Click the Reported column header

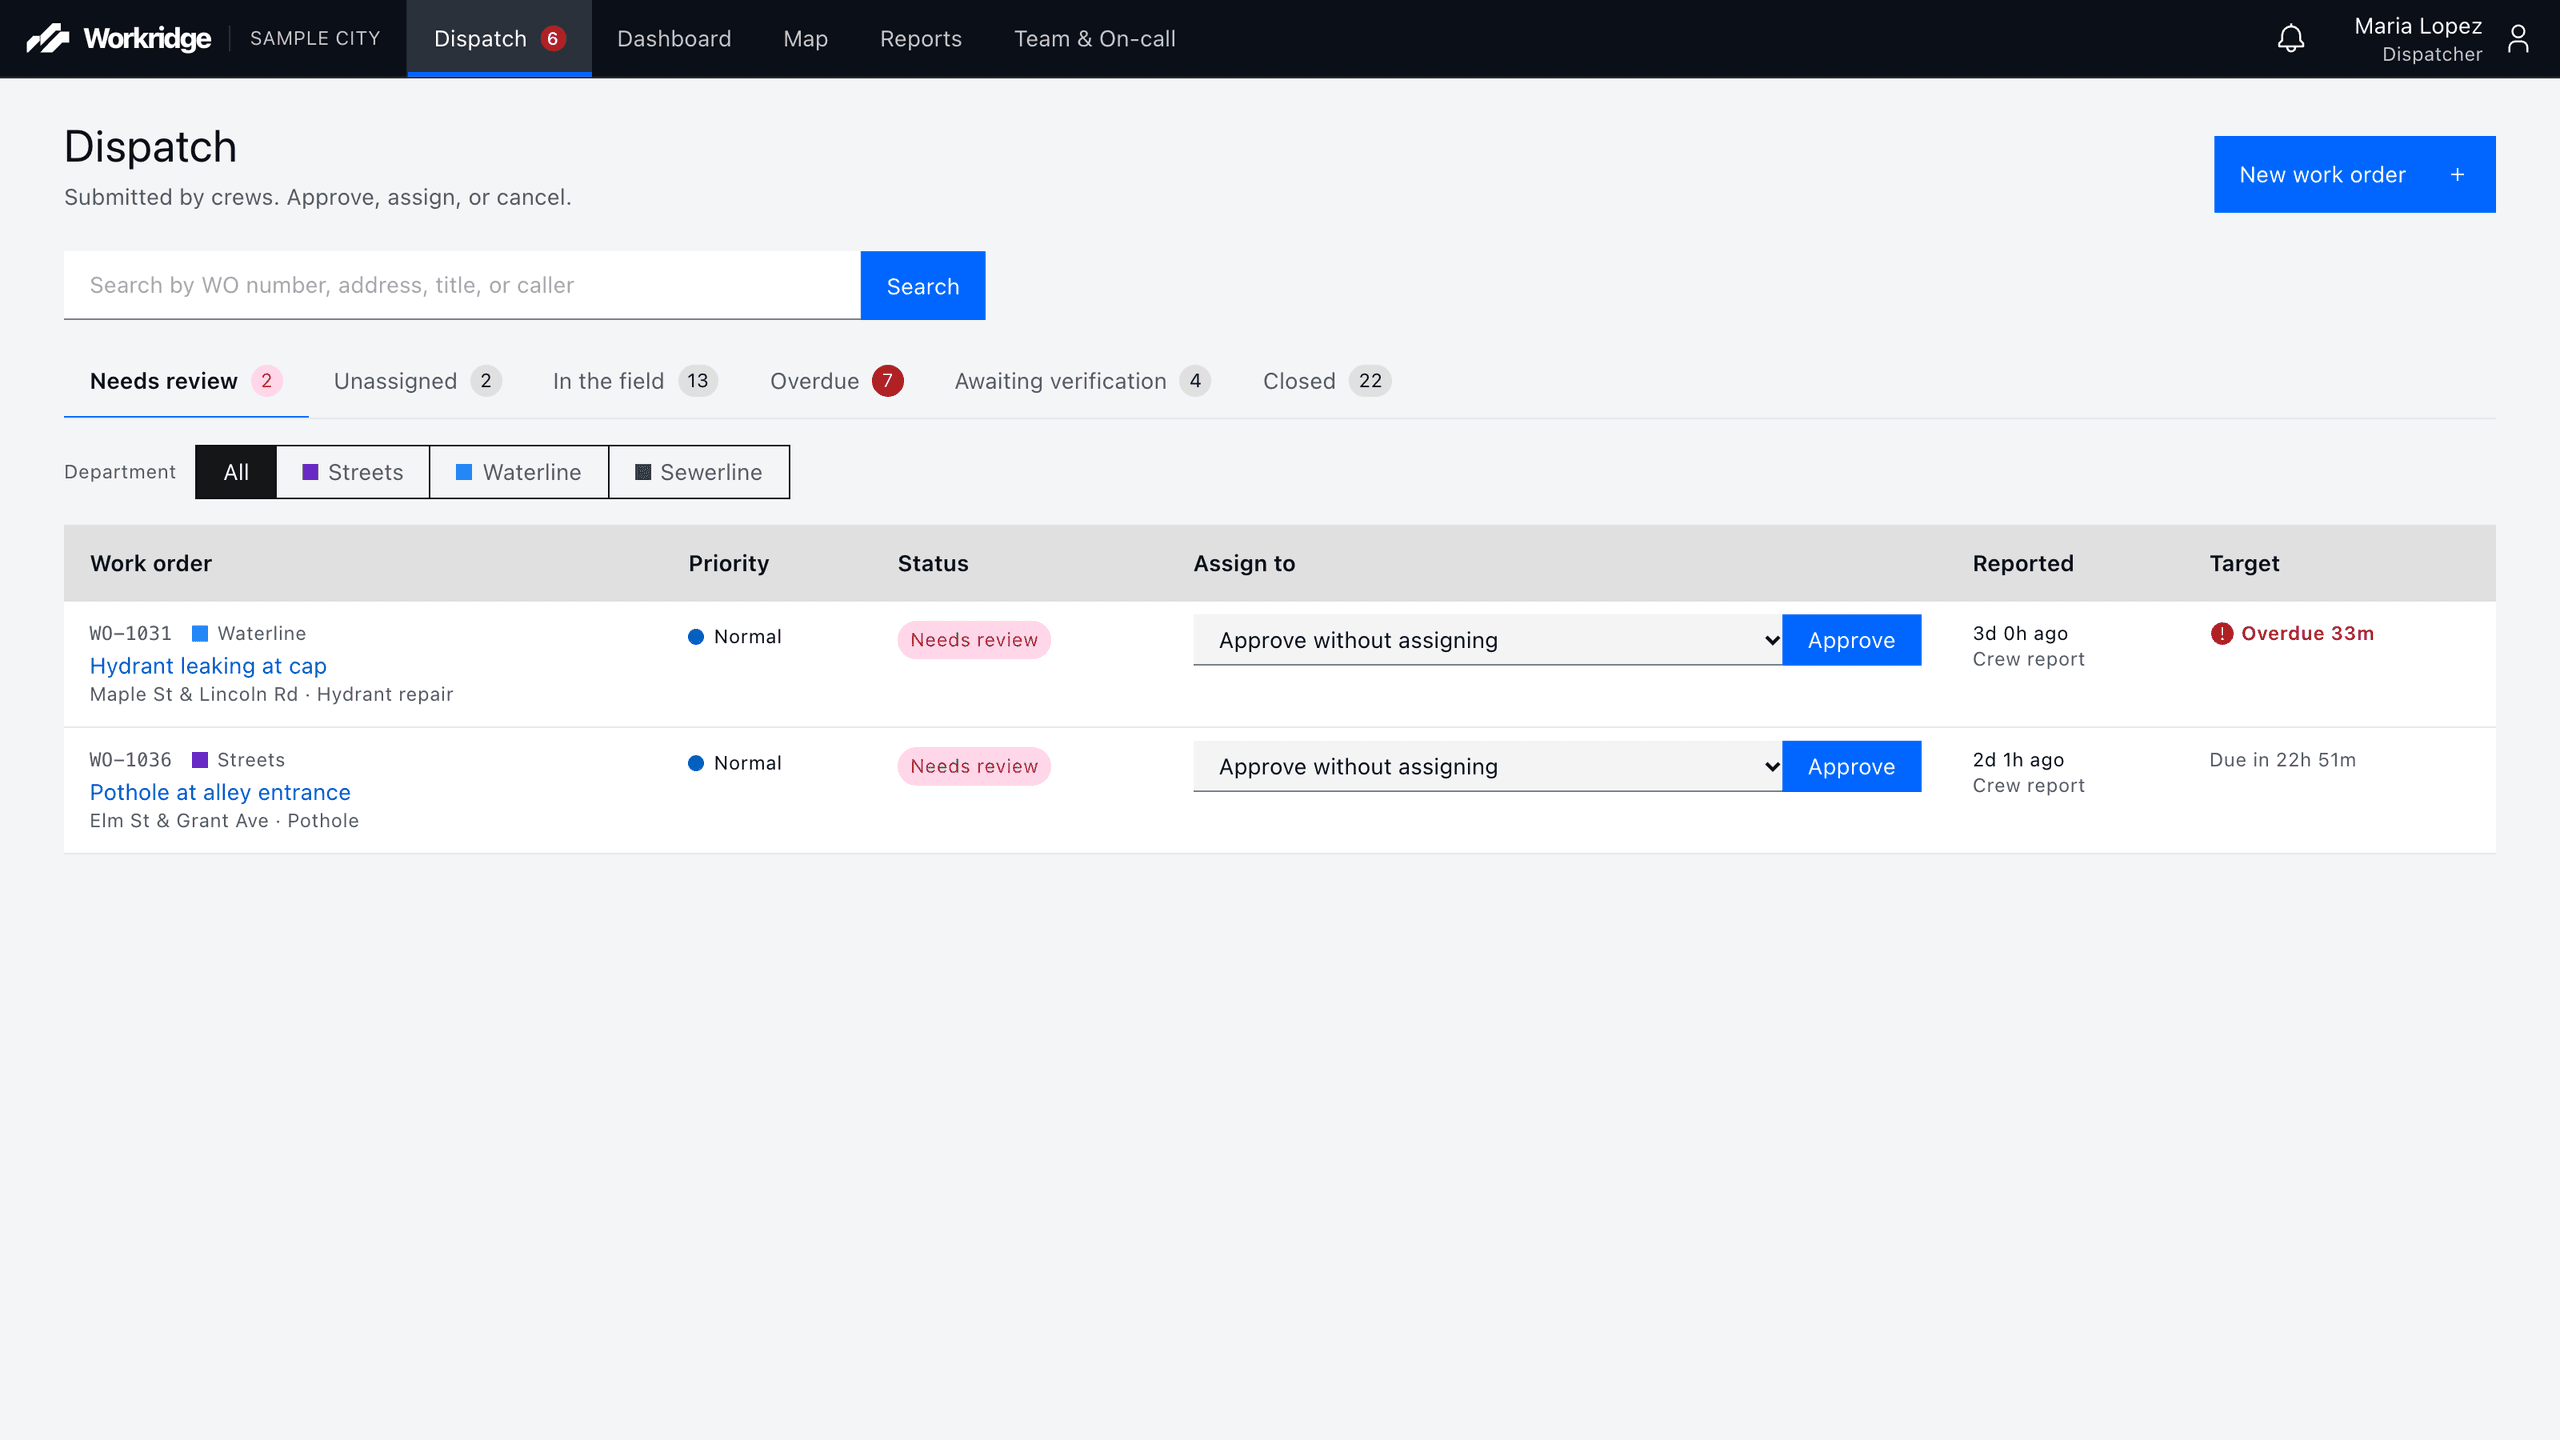[x=2022, y=563]
